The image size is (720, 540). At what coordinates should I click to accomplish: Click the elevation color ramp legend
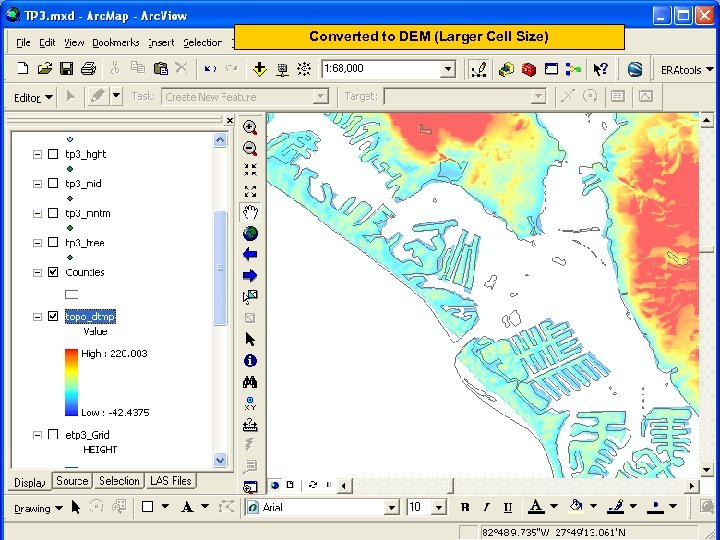coord(71,382)
